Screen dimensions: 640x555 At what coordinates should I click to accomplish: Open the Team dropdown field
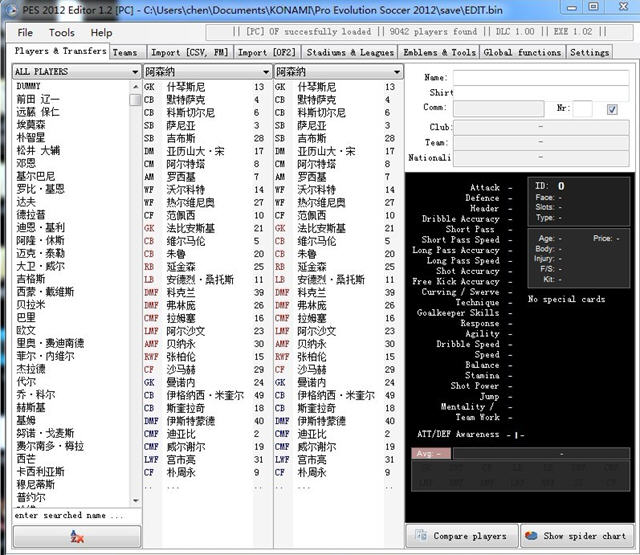(x=541, y=142)
